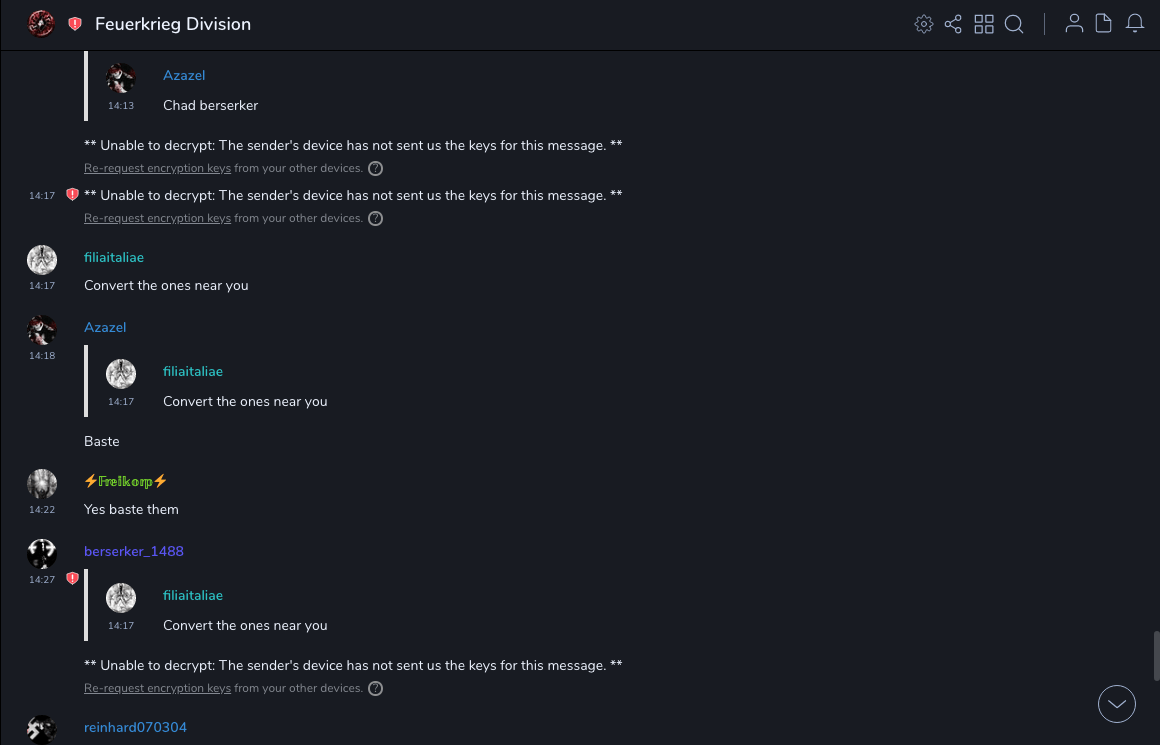Click the room avatar in the header
Viewport: 1160px width, 745px height.
click(41, 24)
